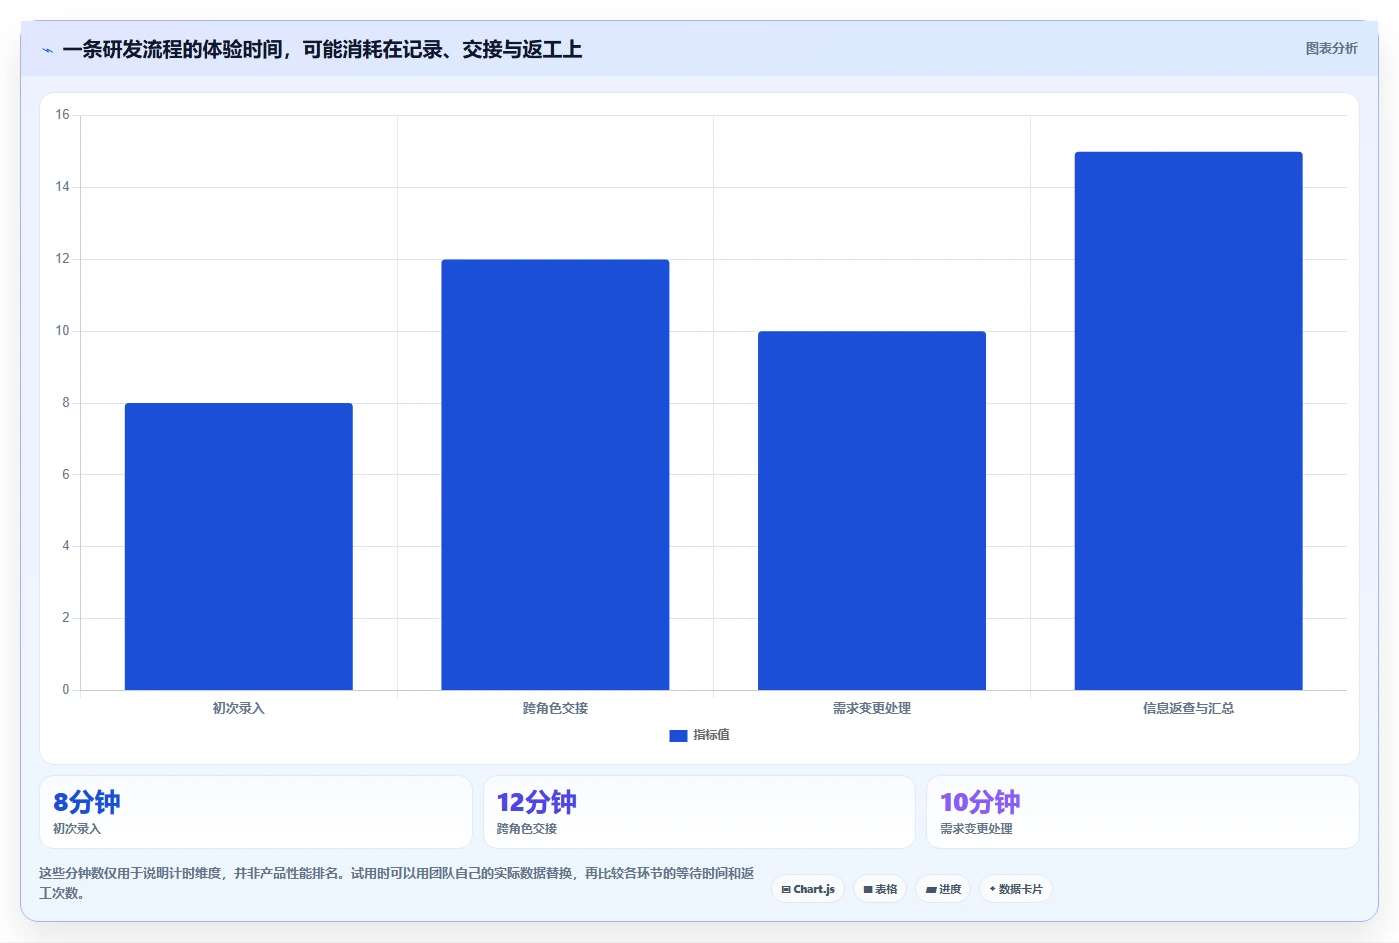Screen dimensions: 1399x943
Task: Click the lightning icon beside the title
Action: [47, 50]
